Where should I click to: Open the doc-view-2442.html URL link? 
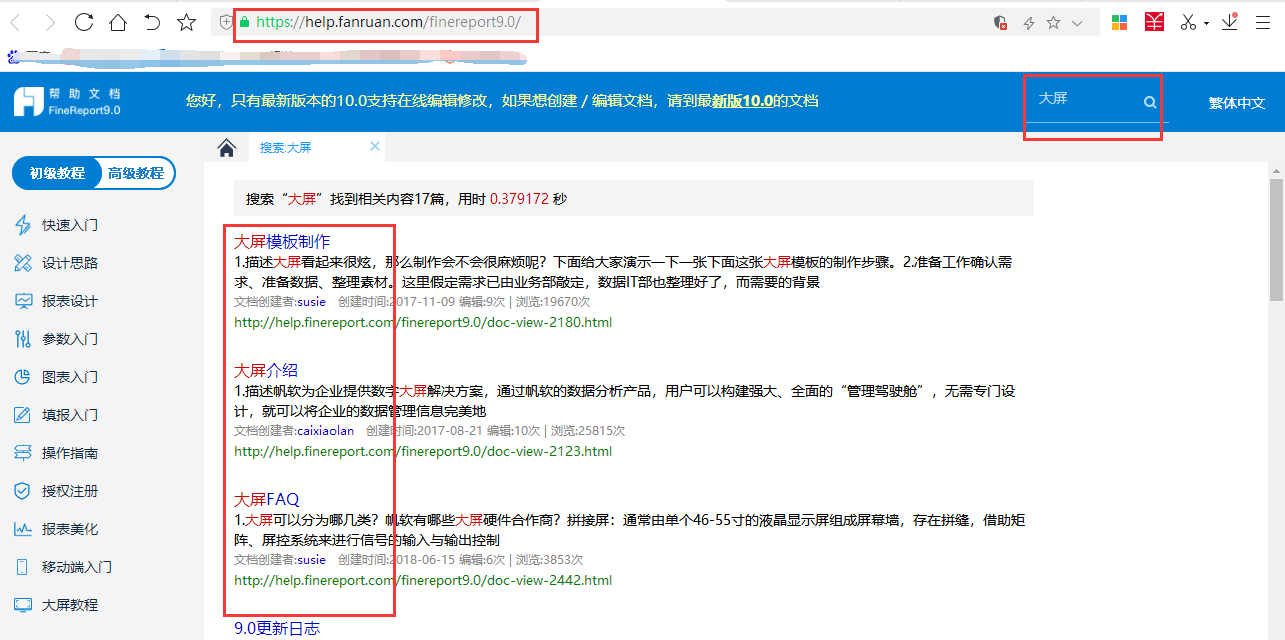[x=423, y=580]
